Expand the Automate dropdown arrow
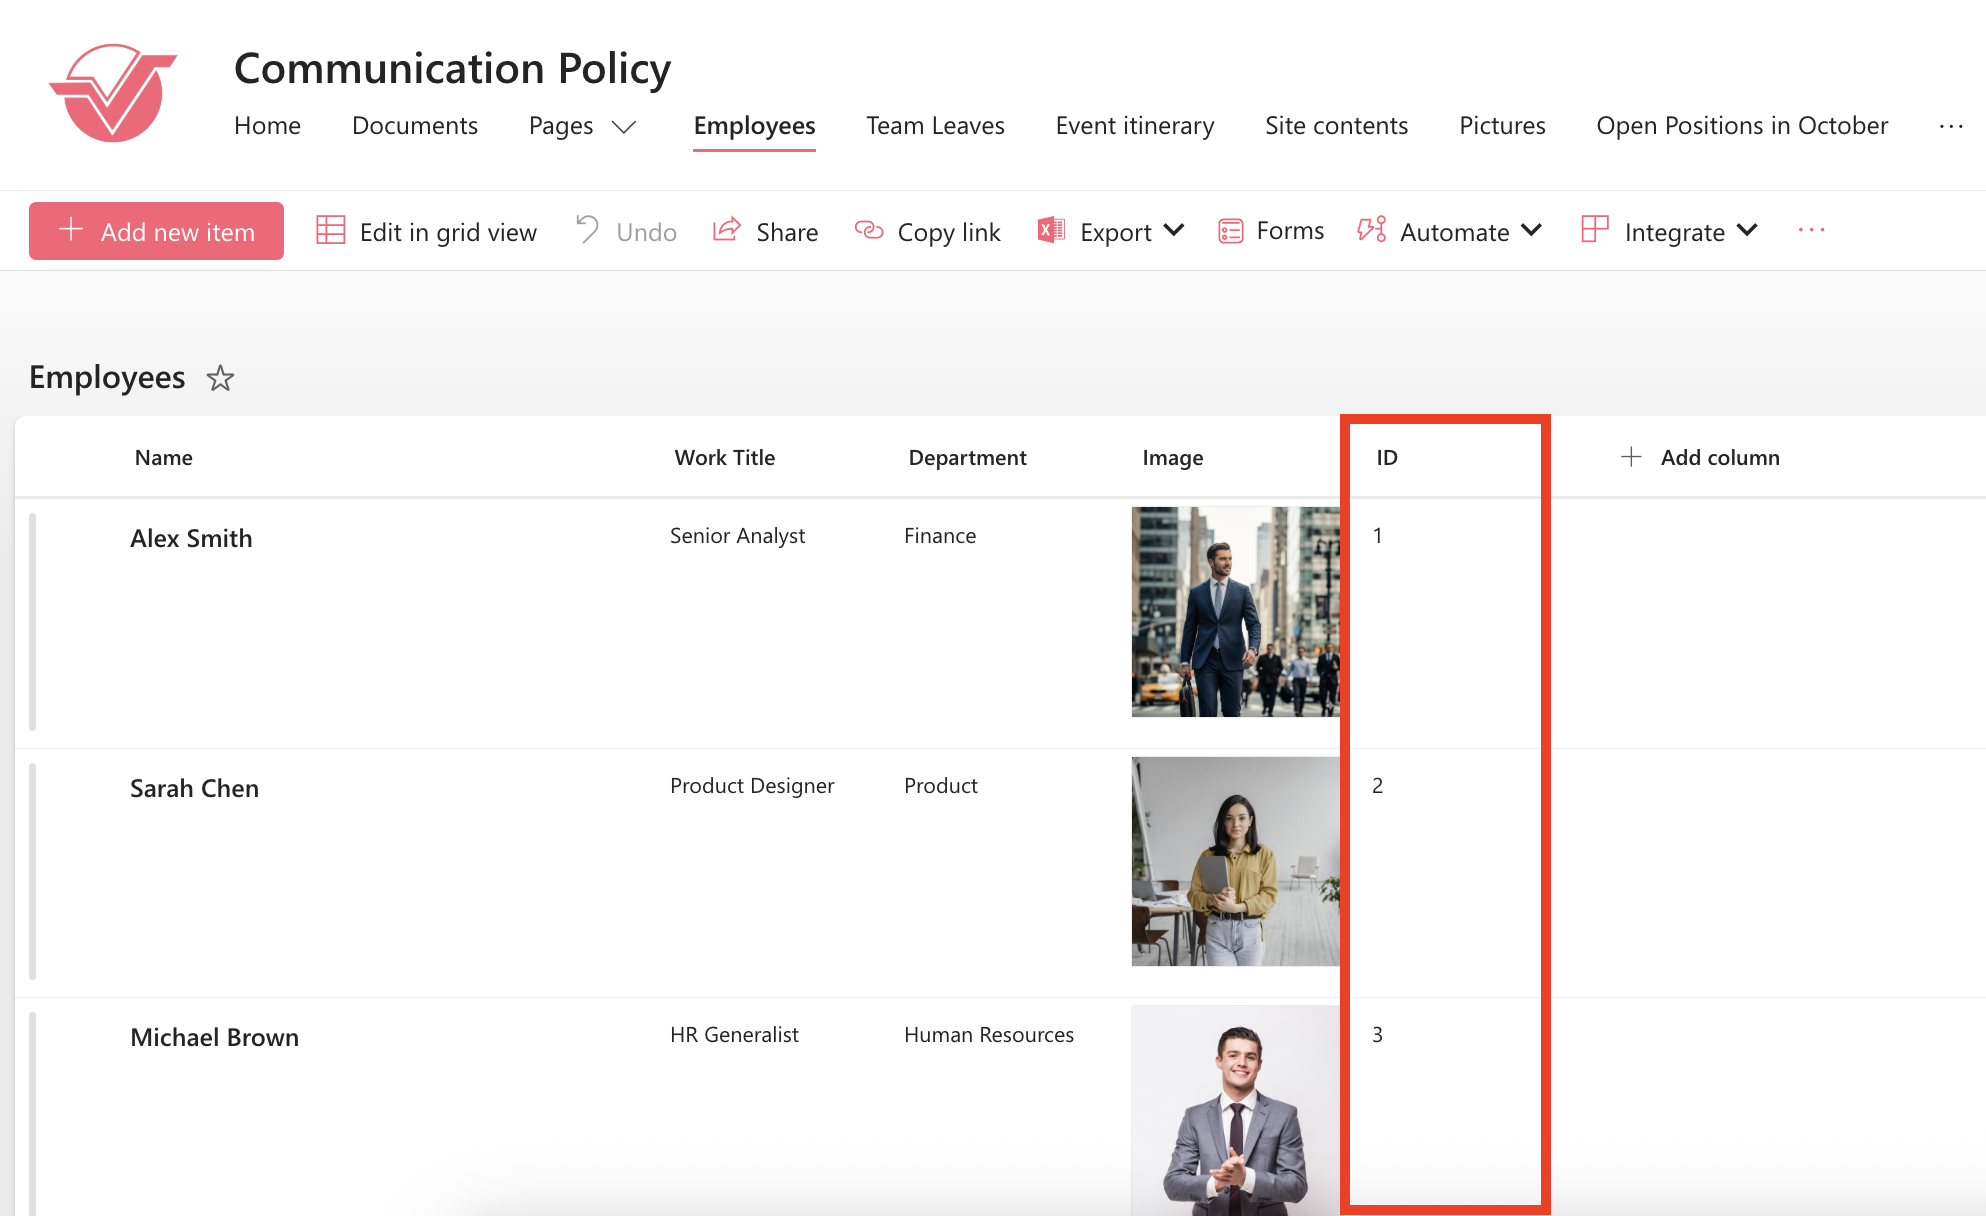This screenshot has width=1986, height=1216. [x=1531, y=231]
